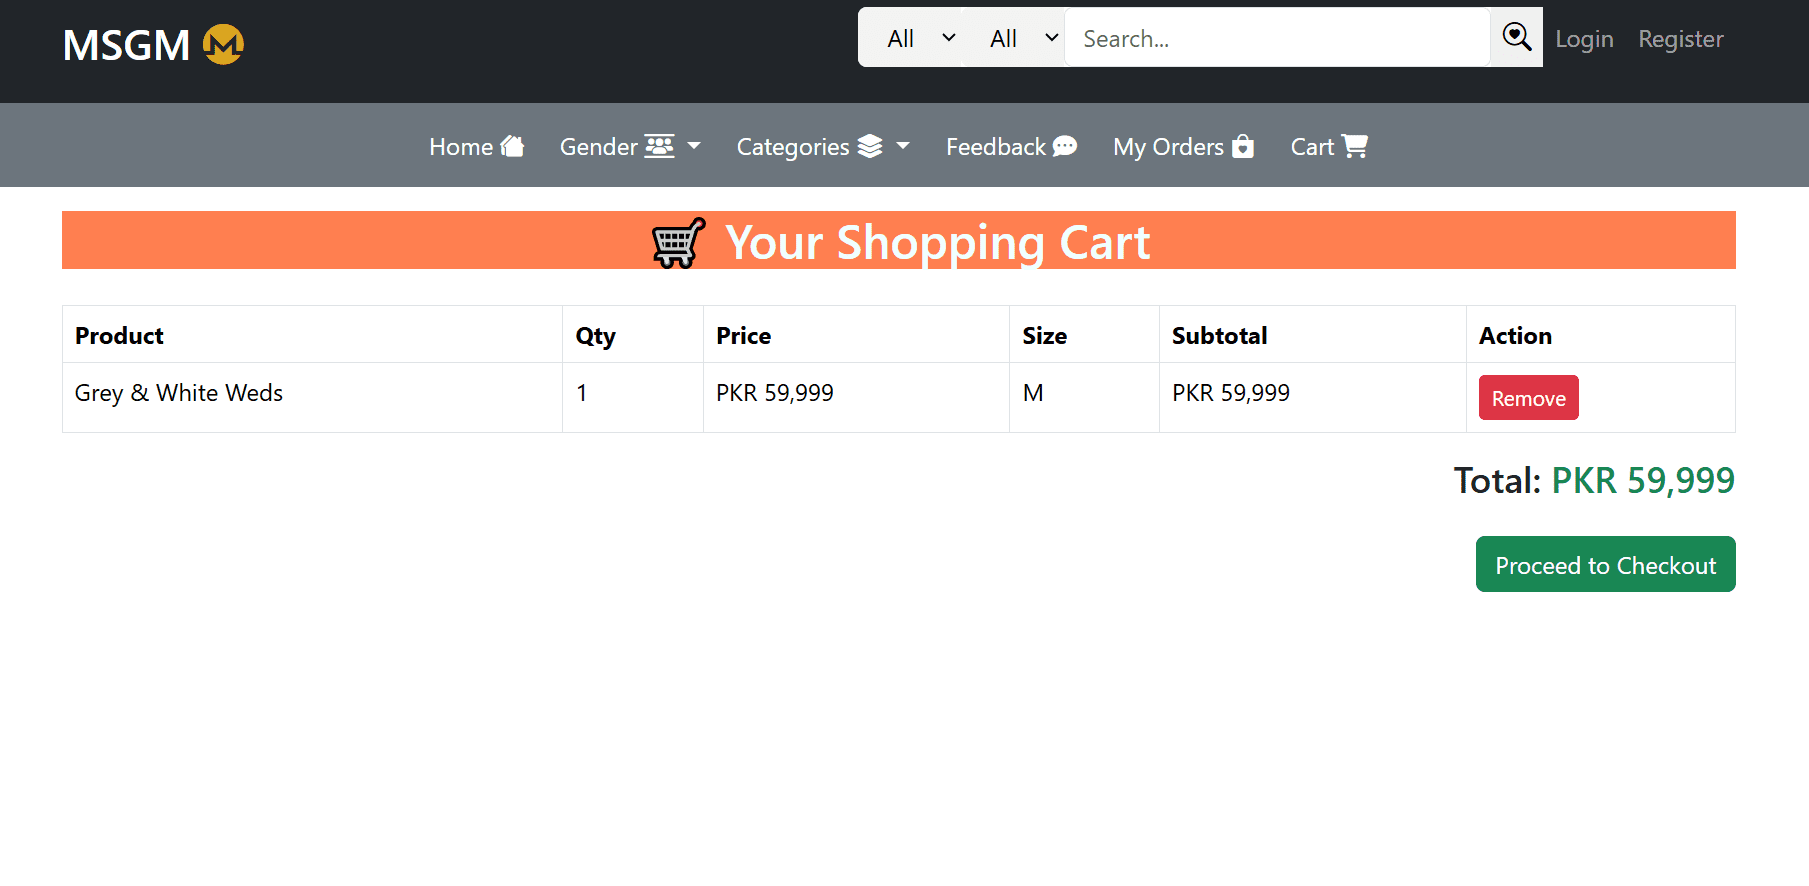The image size is (1809, 886).
Task: Open the Register link
Action: click(x=1680, y=39)
